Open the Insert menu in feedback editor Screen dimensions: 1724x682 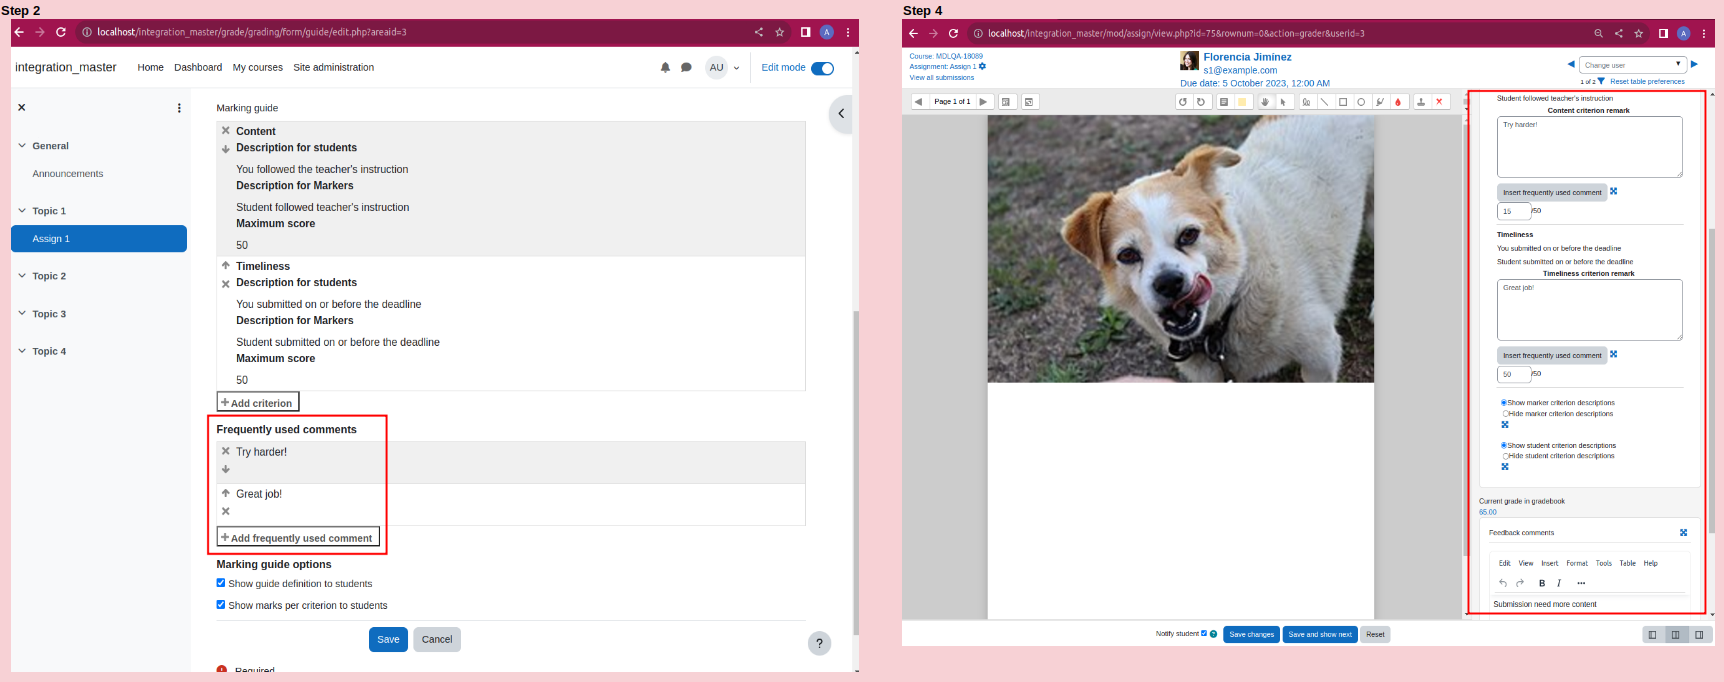(1550, 564)
